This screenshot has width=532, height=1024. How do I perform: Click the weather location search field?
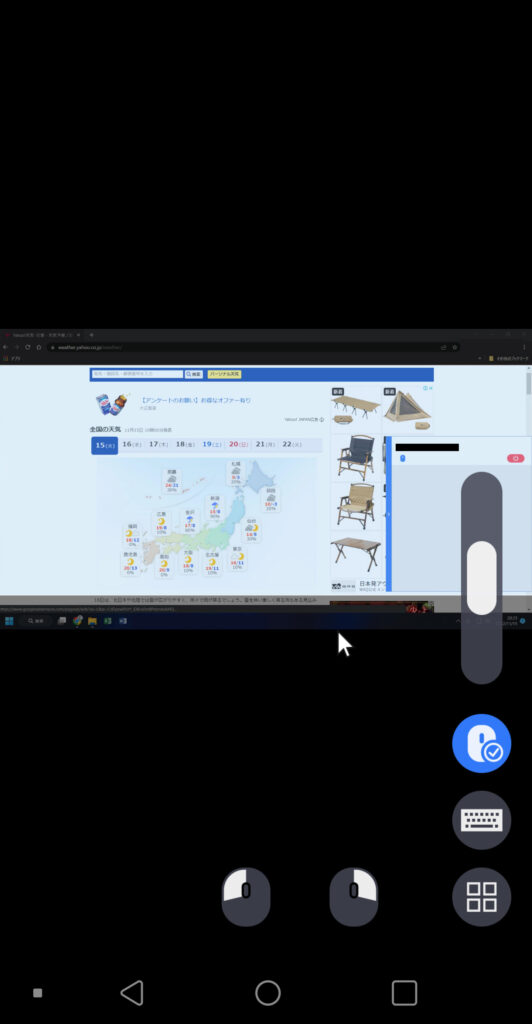tap(138, 374)
